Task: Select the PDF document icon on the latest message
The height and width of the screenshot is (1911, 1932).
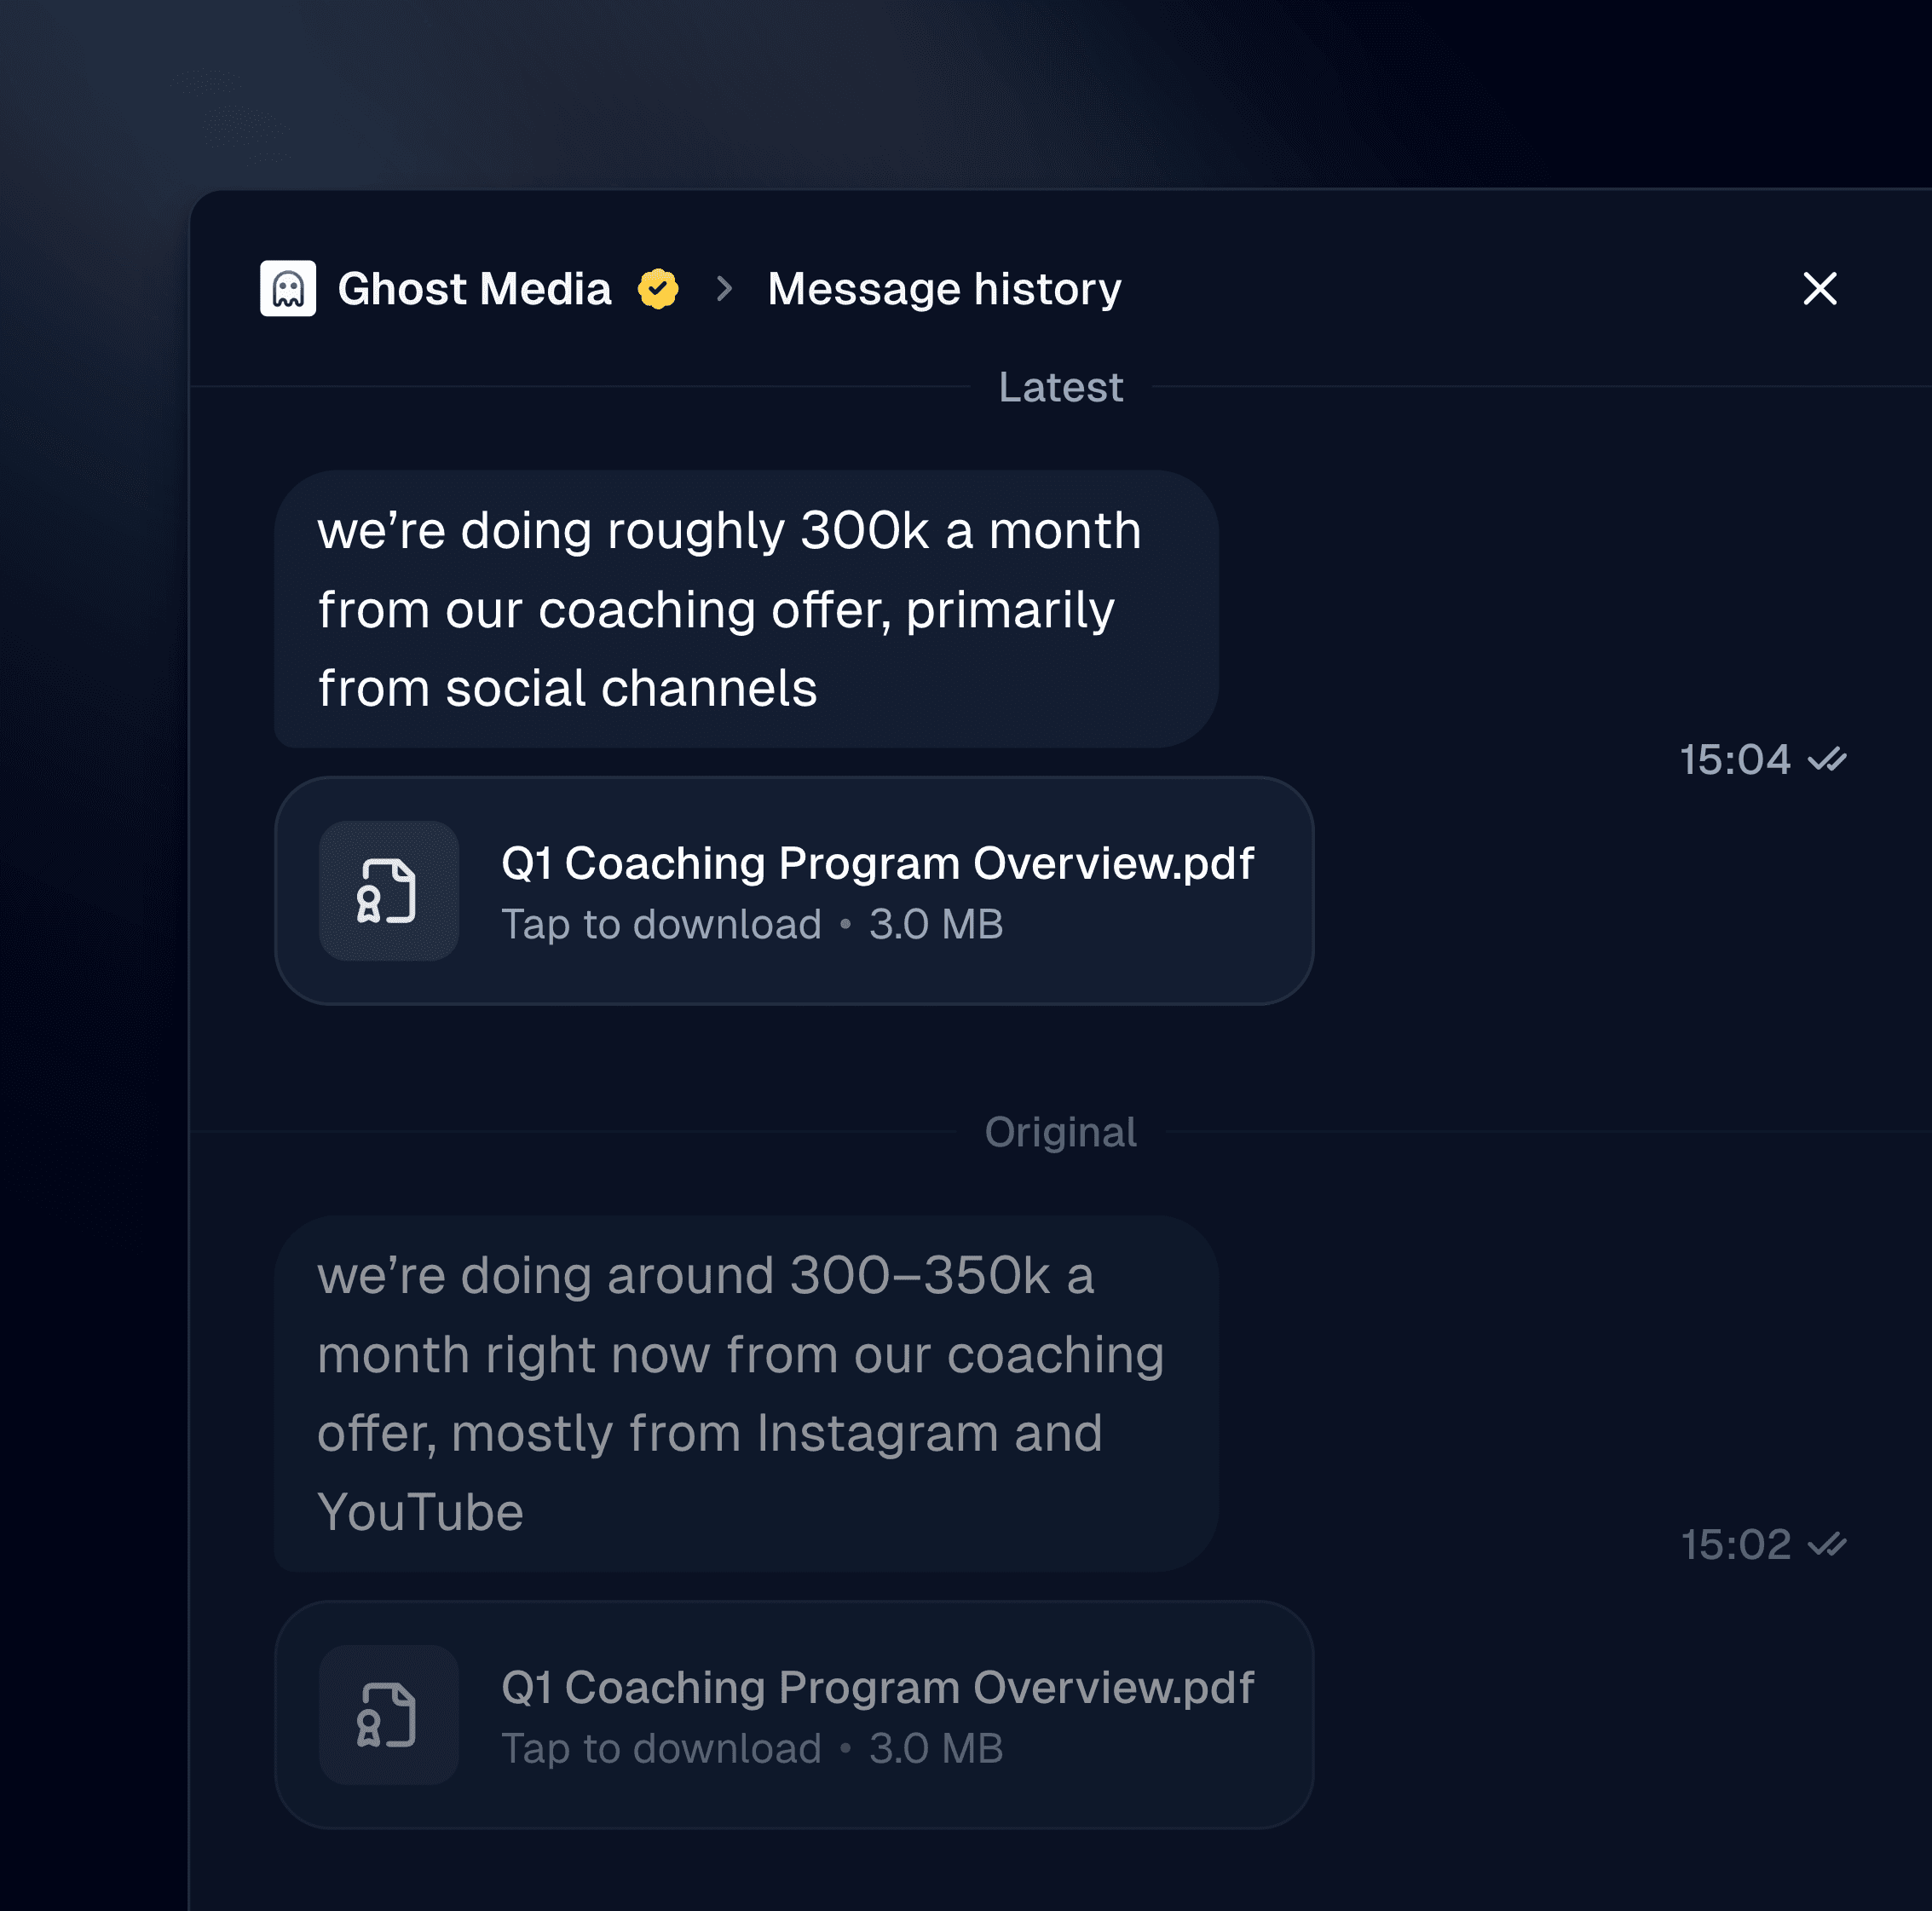Action: [389, 891]
